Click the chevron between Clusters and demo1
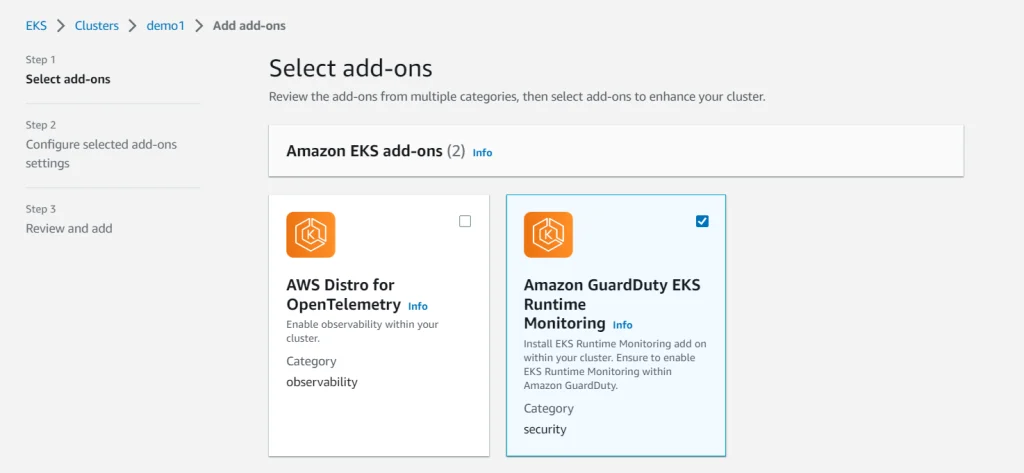The height and width of the screenshot is (473, 1024). pyautogui.click(x=133, y=26)
